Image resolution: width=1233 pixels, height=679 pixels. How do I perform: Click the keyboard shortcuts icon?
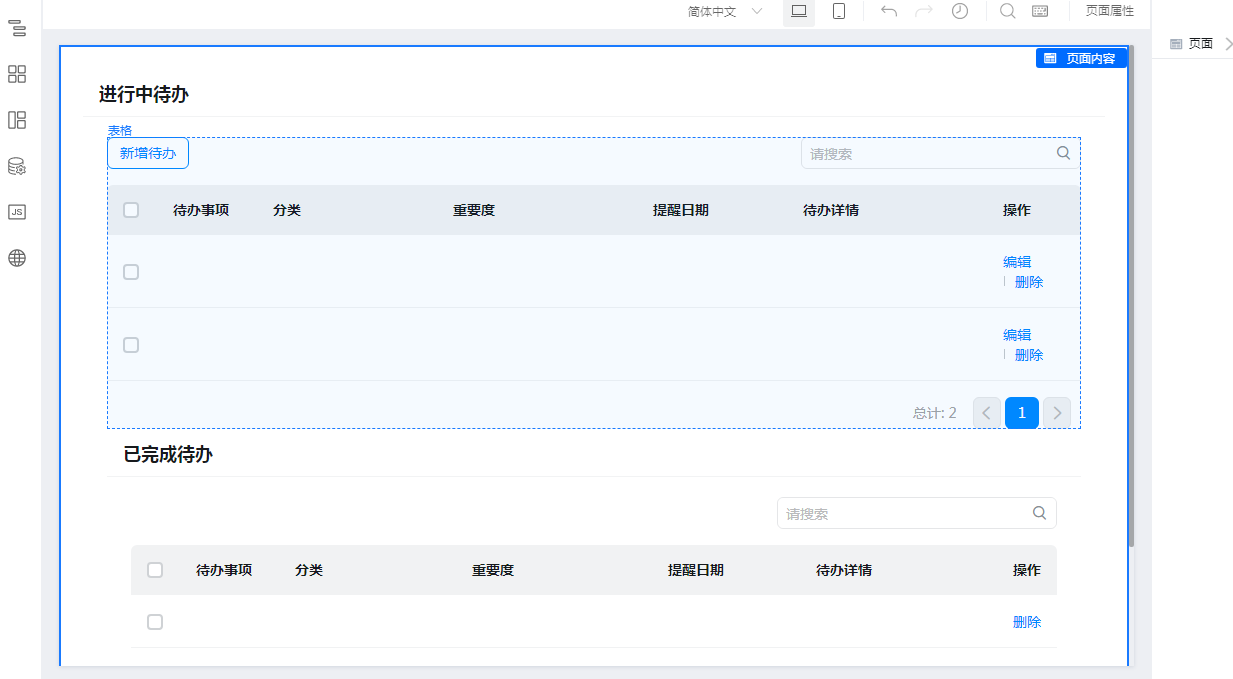pyautogui.click(x=1040, y=11)
